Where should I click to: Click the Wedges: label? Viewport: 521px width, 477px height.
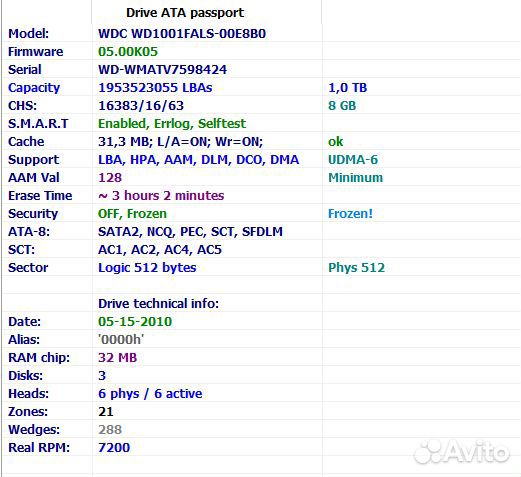point(34,430)
